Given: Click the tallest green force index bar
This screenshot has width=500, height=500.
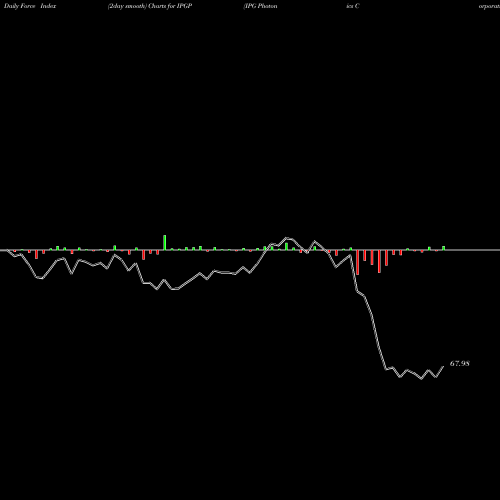Looking at the screenshot, I should (165, 242).
